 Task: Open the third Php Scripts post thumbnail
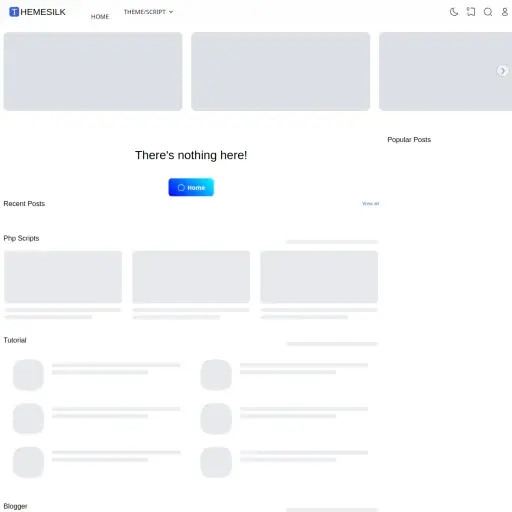(x=319, y=277)
